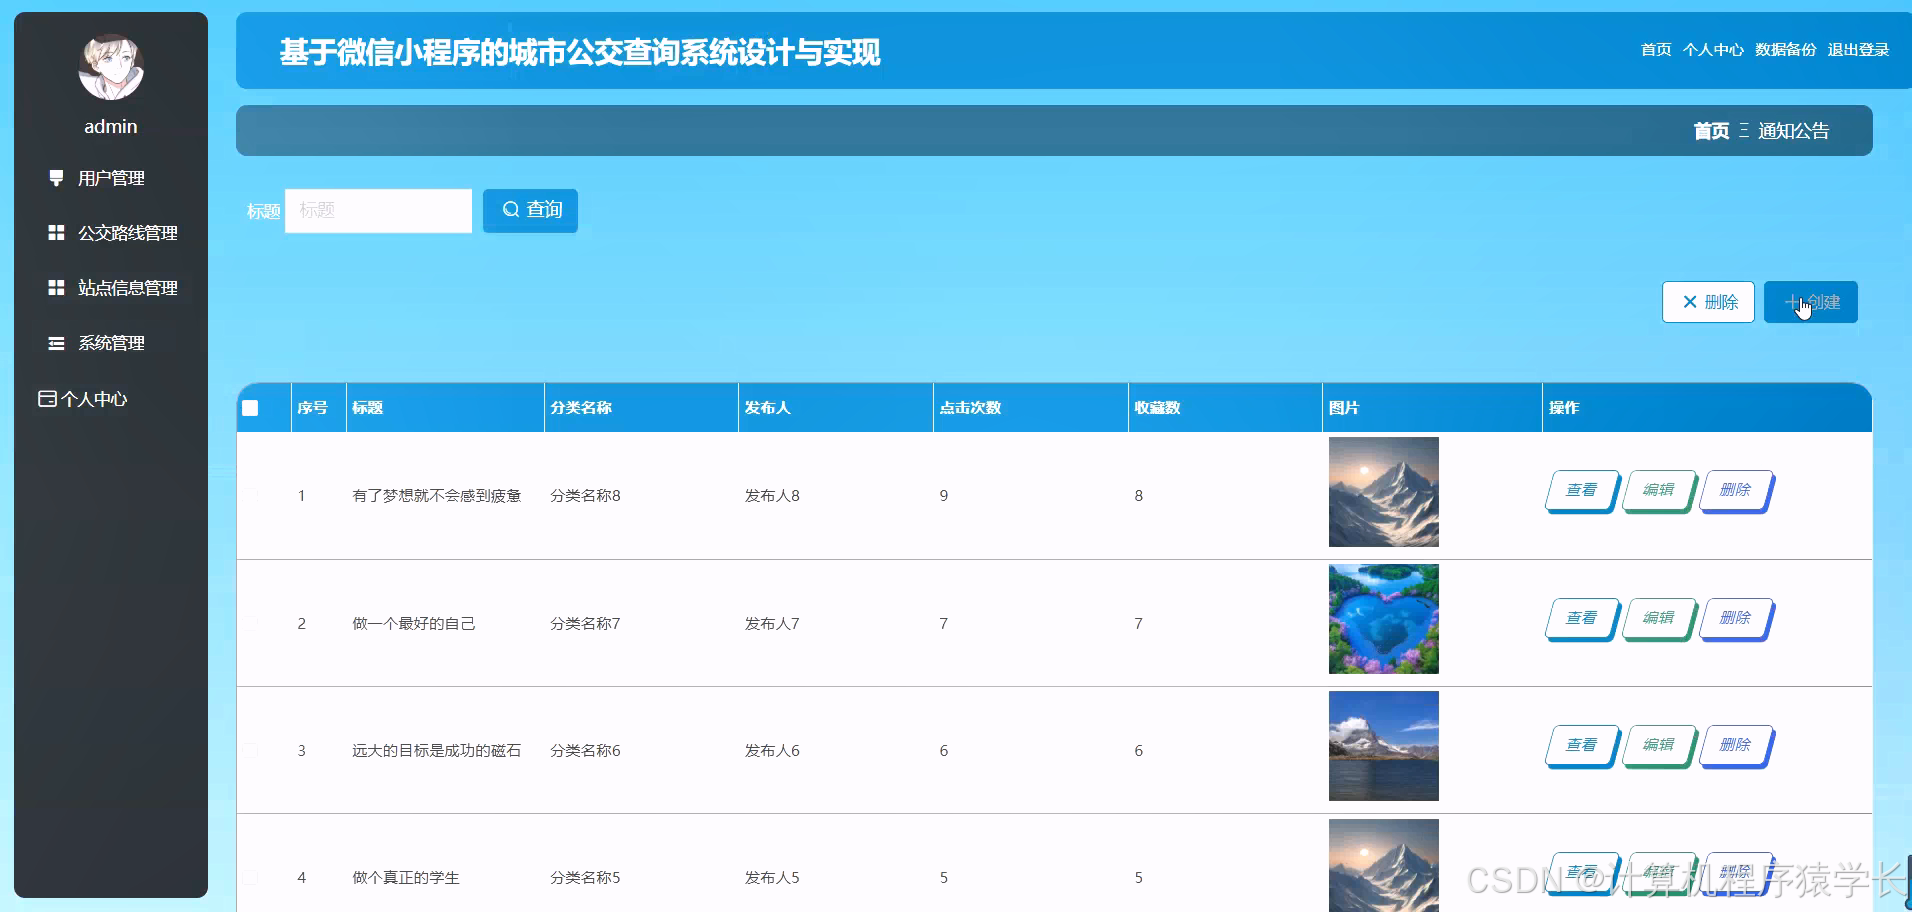1912x912 pixels.
Task: Navigate to 首页 in the top menu
Action: (1656, 49)
